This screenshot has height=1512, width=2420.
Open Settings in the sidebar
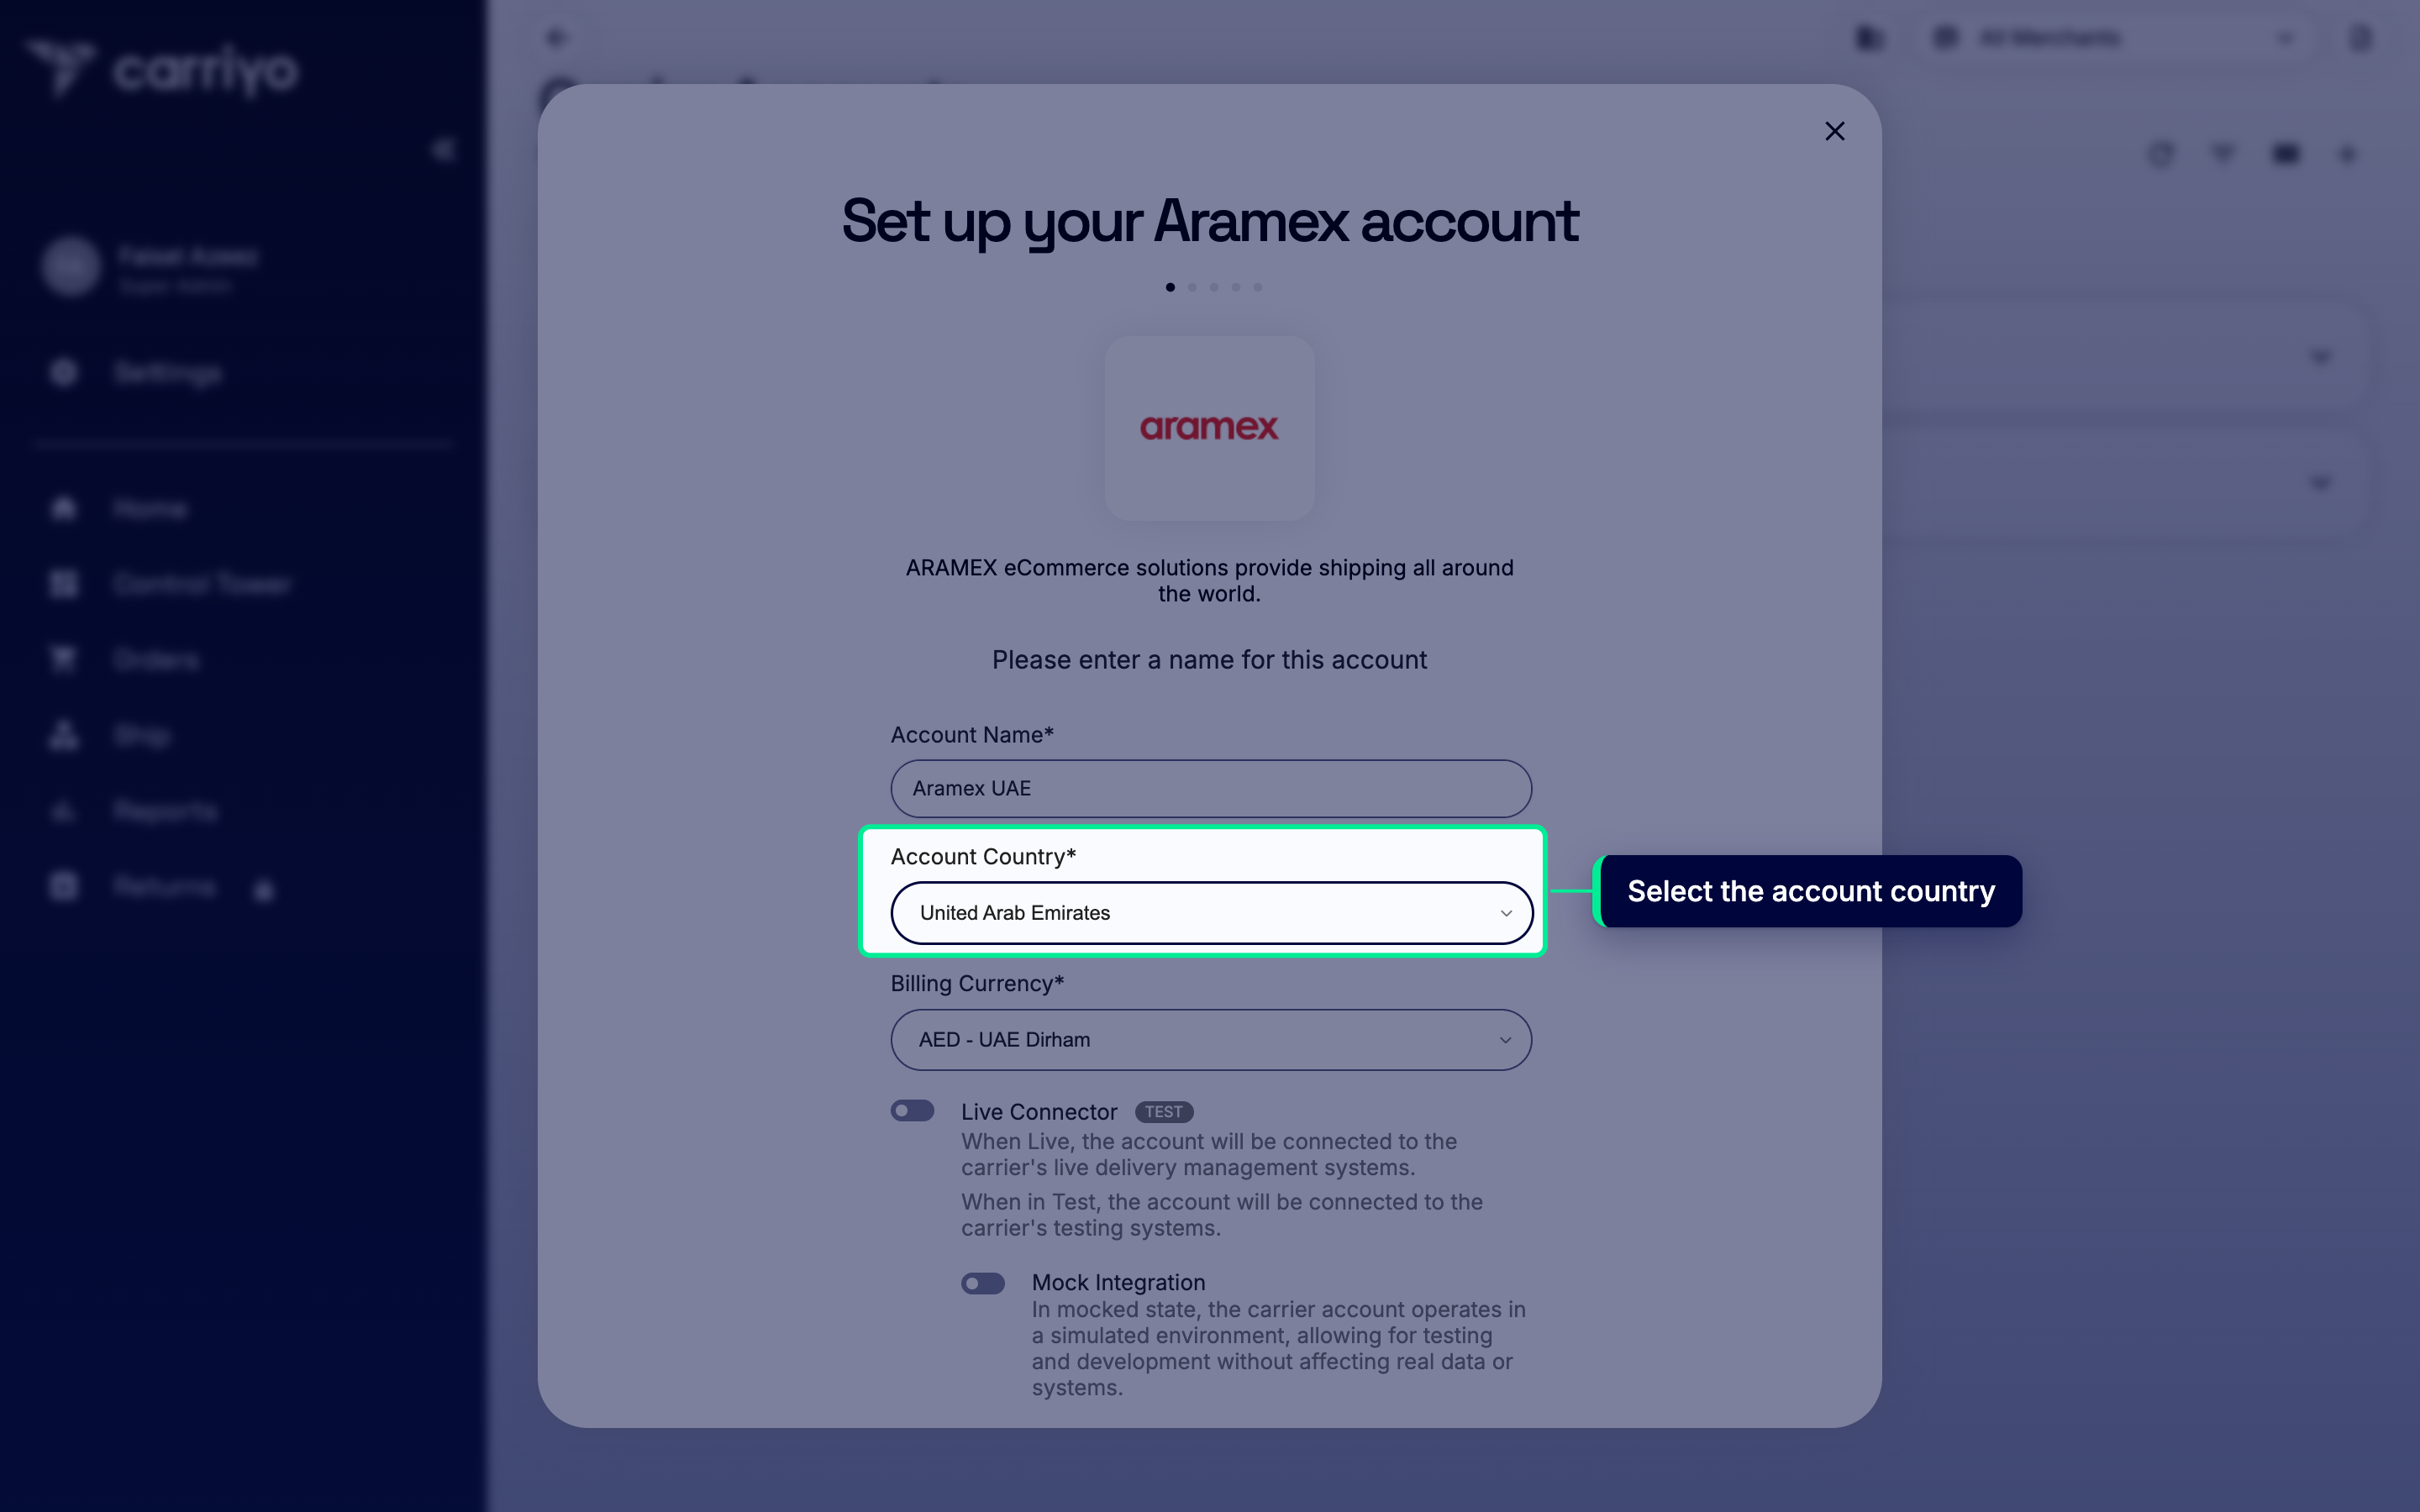click(x=167, y=373)
